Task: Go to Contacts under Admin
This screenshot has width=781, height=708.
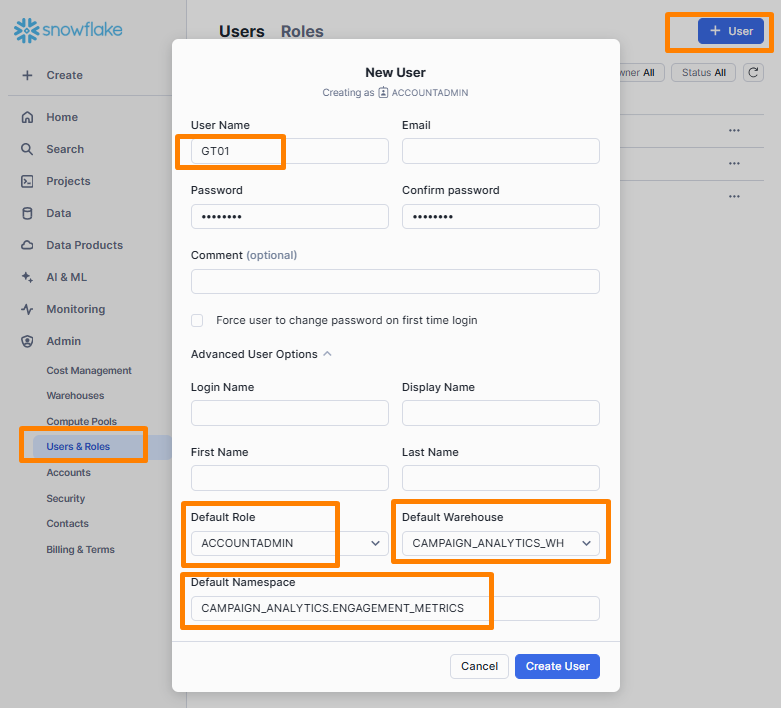Action: [x=67, y=524]
